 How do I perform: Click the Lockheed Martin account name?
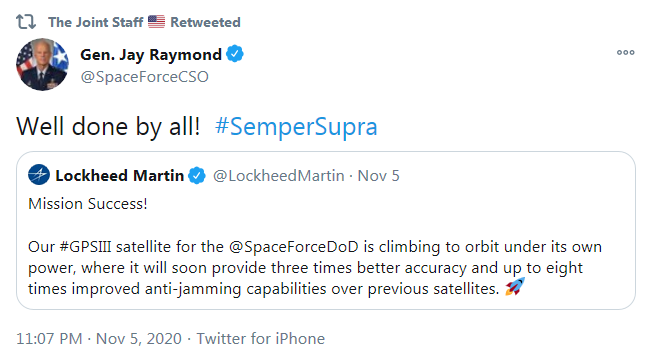(120, 176)
